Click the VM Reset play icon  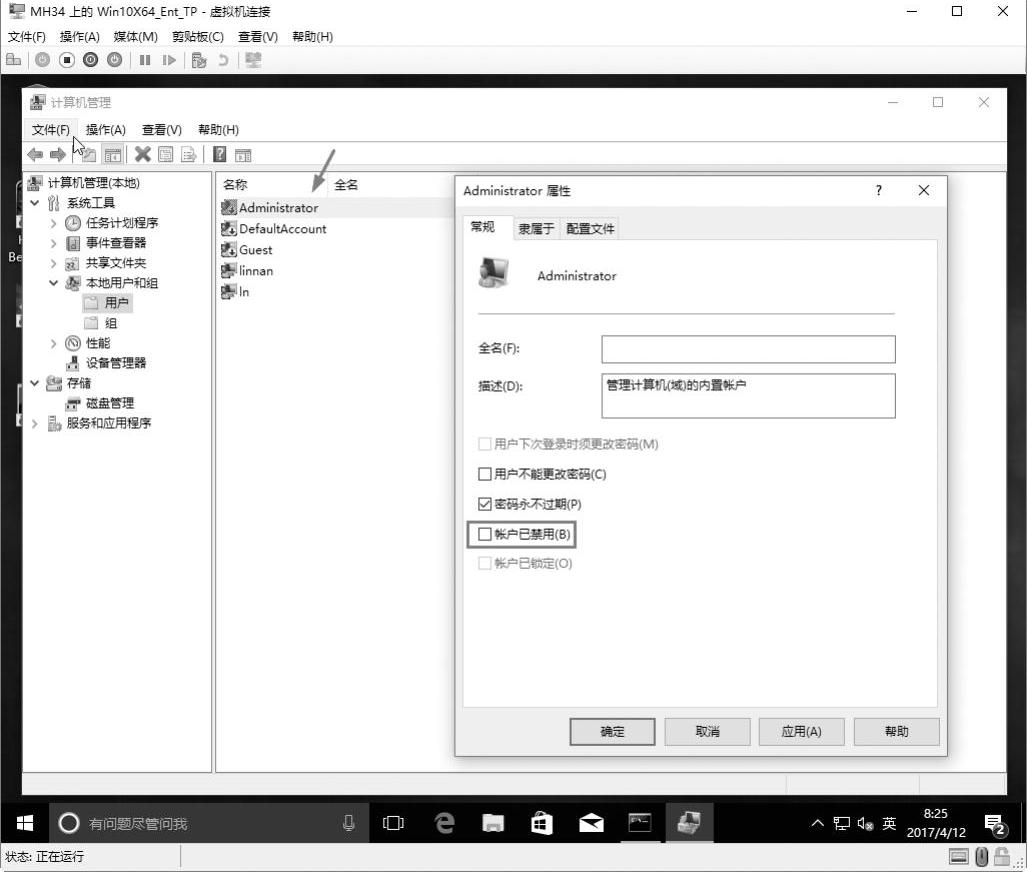click(x=169, y=60)
